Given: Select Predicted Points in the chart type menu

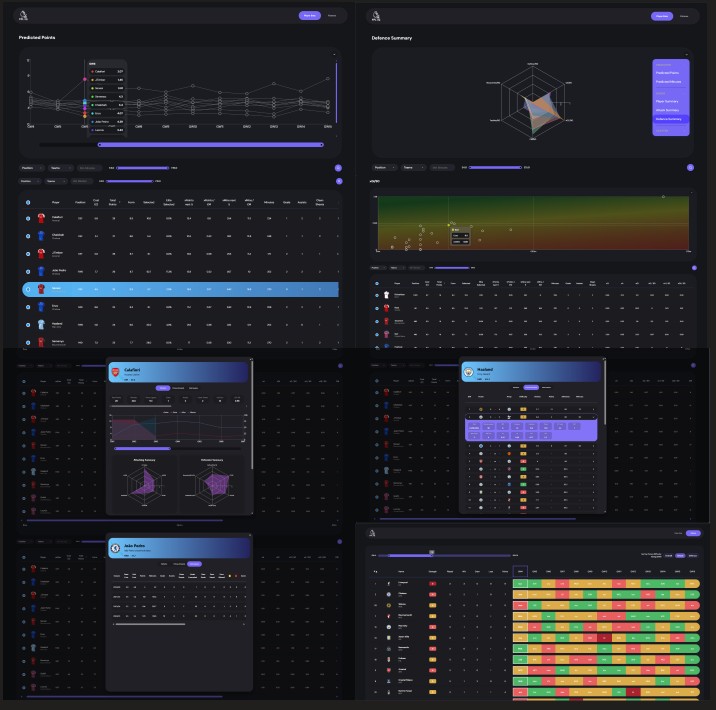Looking at the screenshot, I should click(x=667, y=73).
